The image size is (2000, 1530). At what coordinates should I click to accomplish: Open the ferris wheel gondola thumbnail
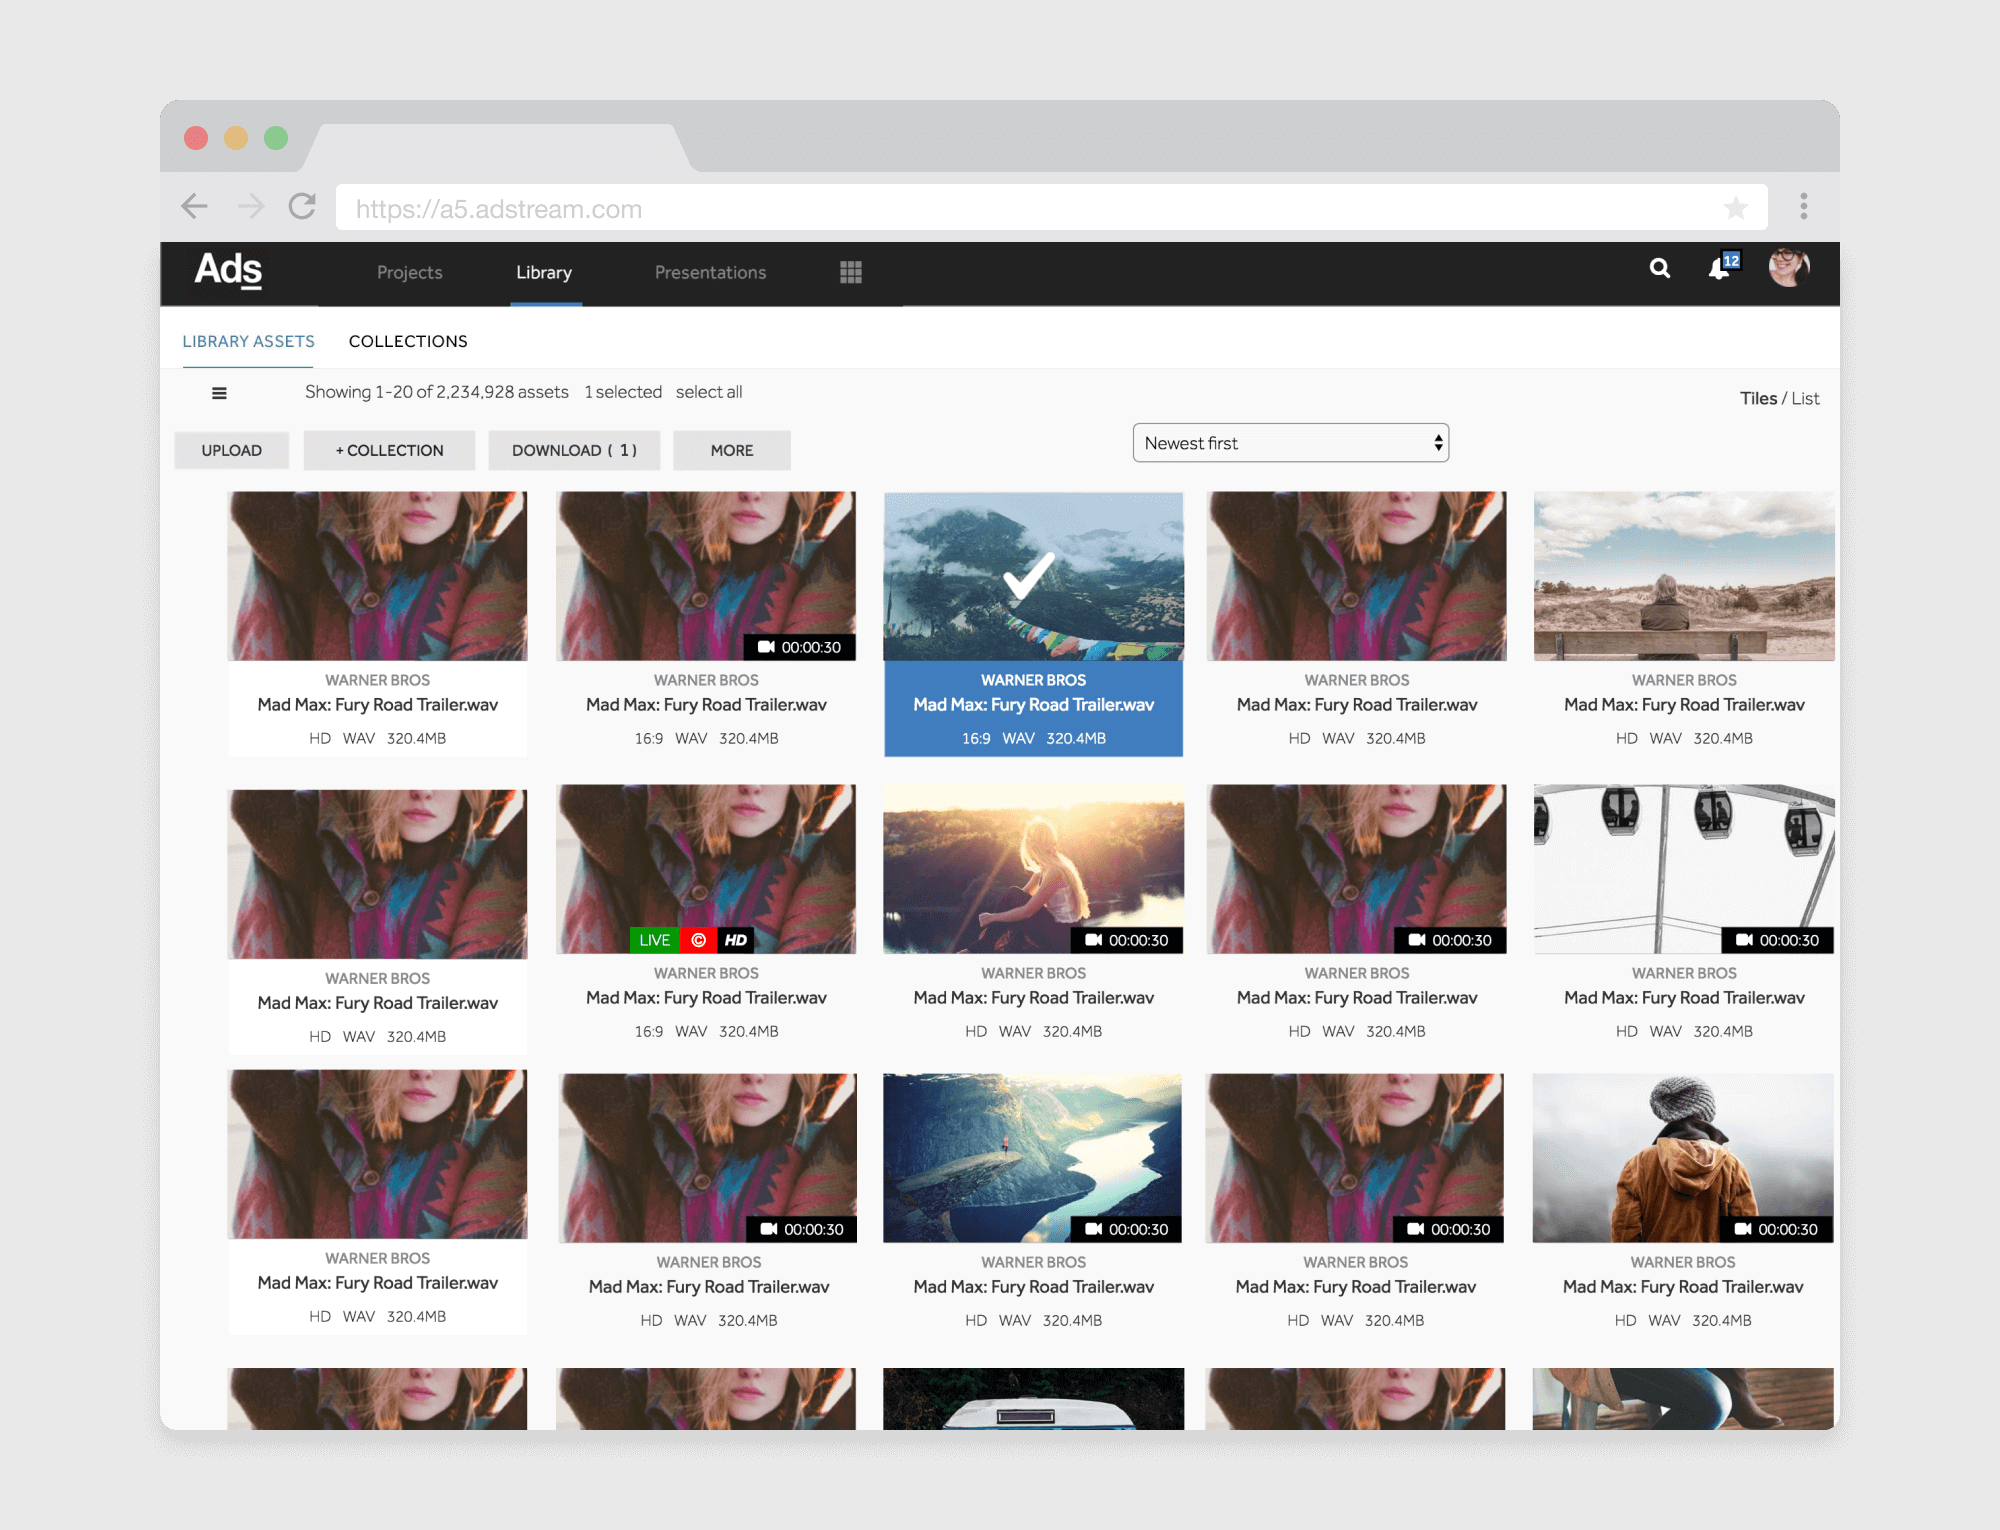point(1684,868)
